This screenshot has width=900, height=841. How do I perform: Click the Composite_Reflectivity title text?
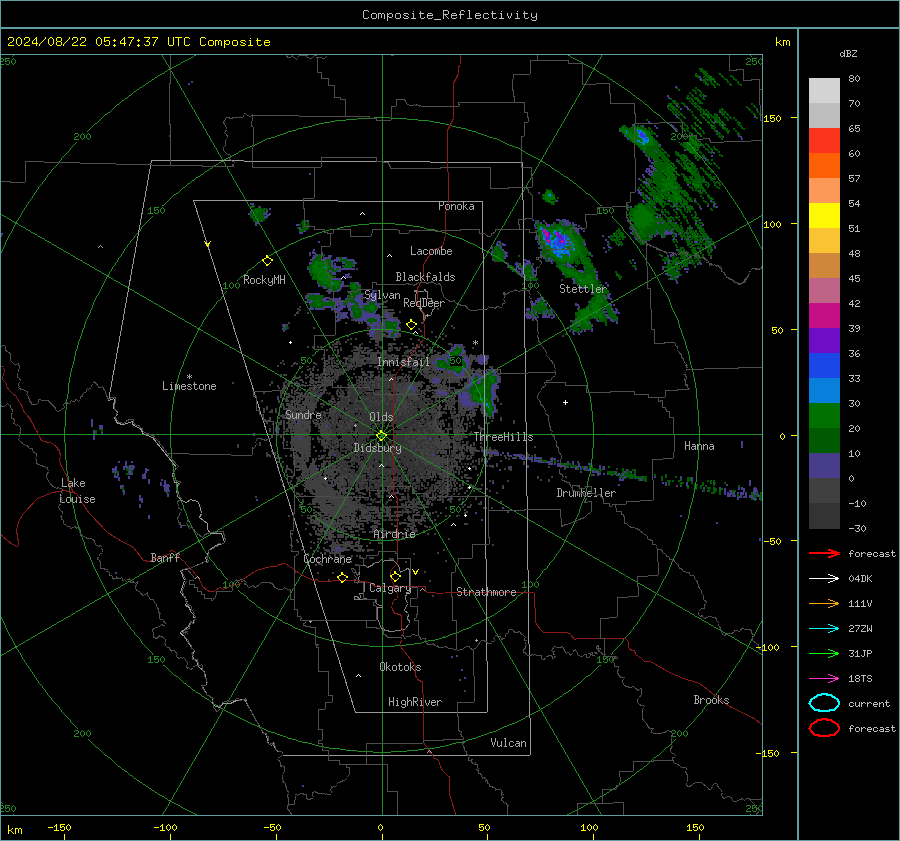(x=450, y=15)
